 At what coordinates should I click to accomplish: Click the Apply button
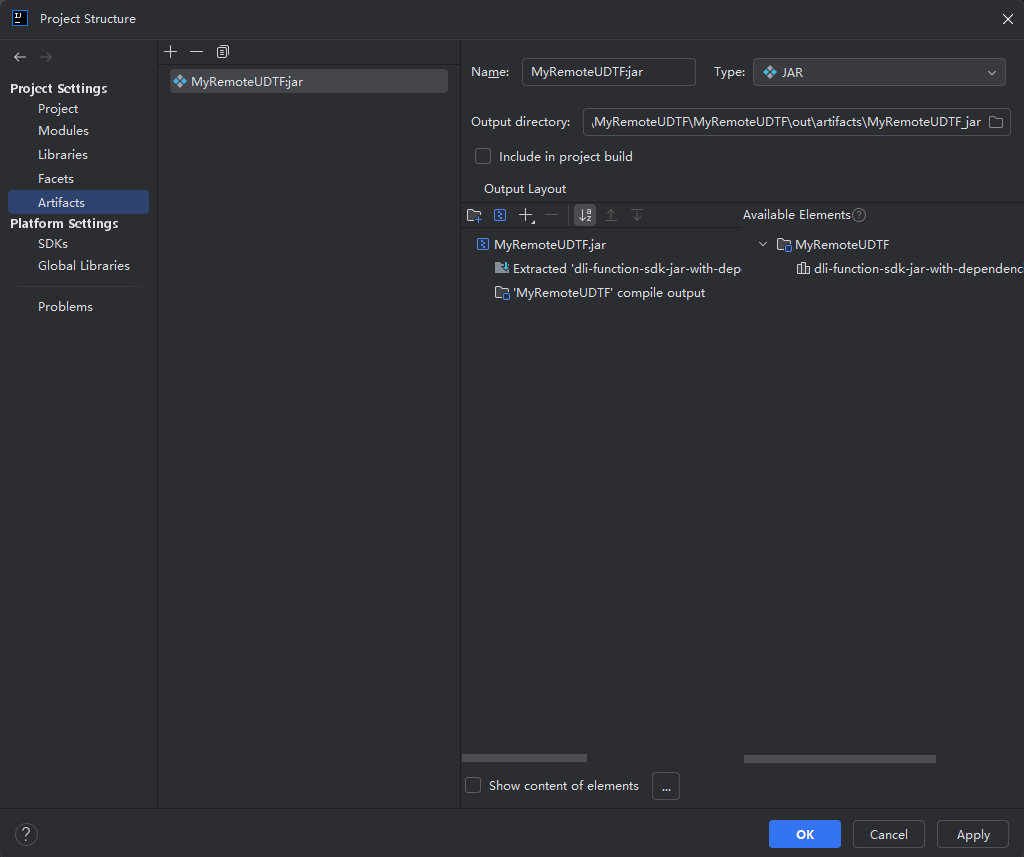coord(973,834)
